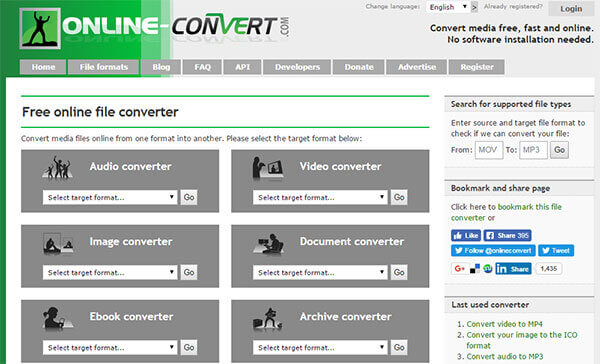Viewport: 600px width, 364px height.
Task: Click the LinkedIn share count 1,435
Action: point(548,269)
